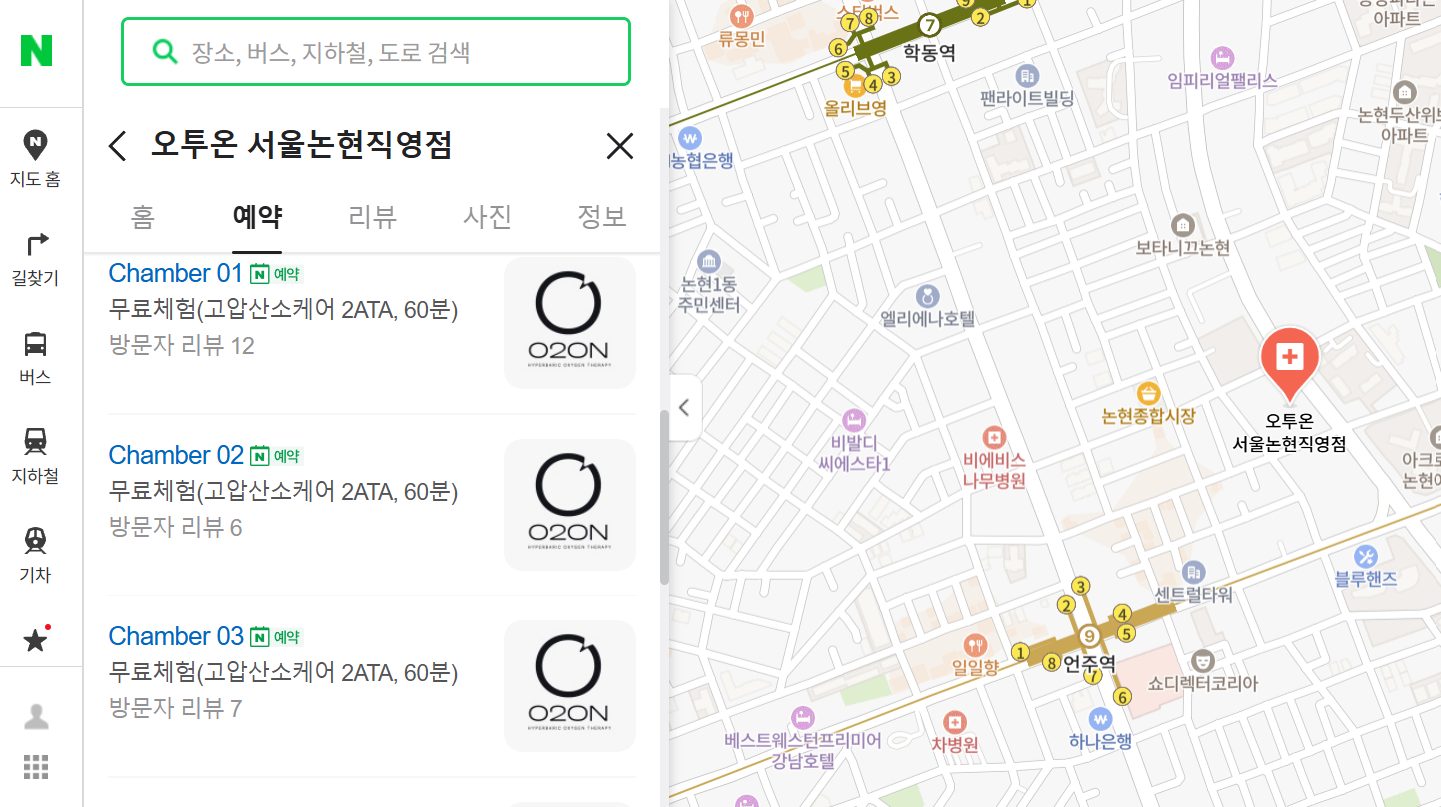Click the red 오투온 map pin
Viewport: 1441px width, 807px height.
[1290, 364]
